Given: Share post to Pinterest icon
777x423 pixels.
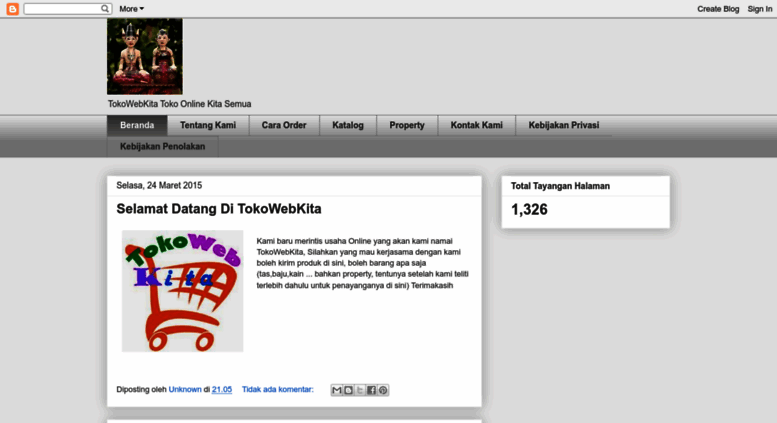Looking at the screenshot, I should point(383,390).
